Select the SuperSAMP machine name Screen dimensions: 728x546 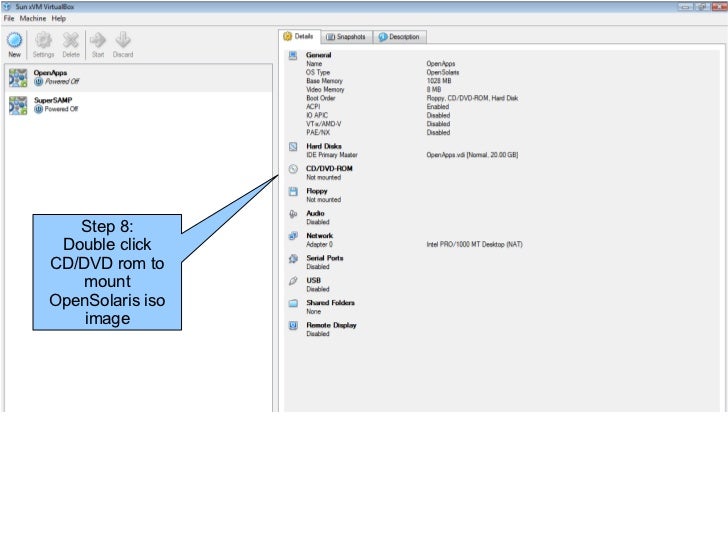click(x=53, y=100)
